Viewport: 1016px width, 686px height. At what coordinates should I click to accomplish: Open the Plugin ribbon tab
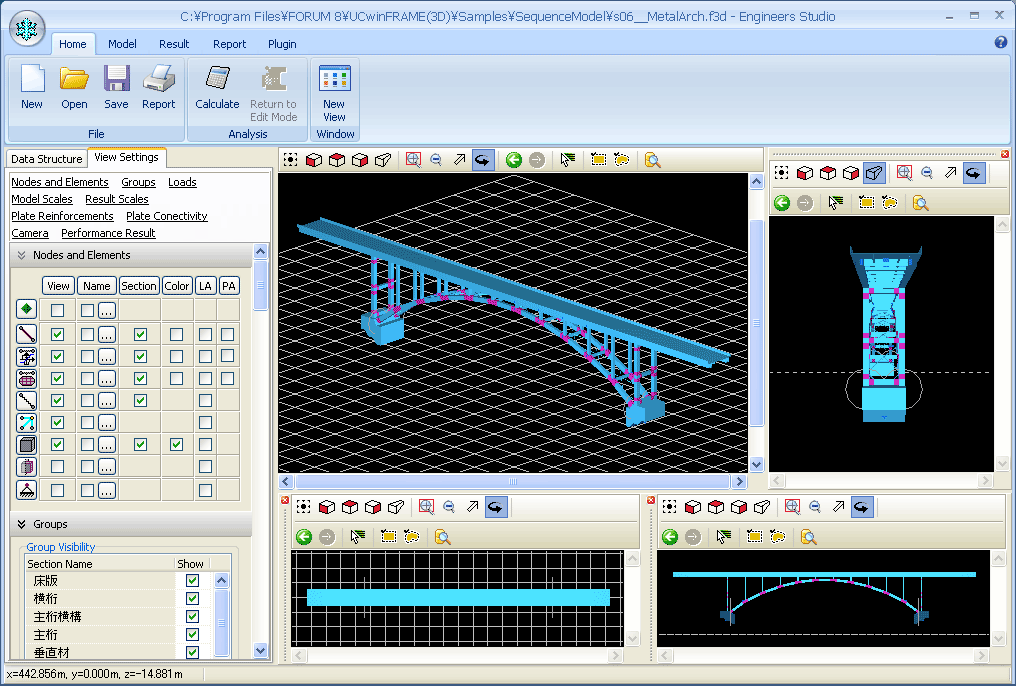click(283, 44)
